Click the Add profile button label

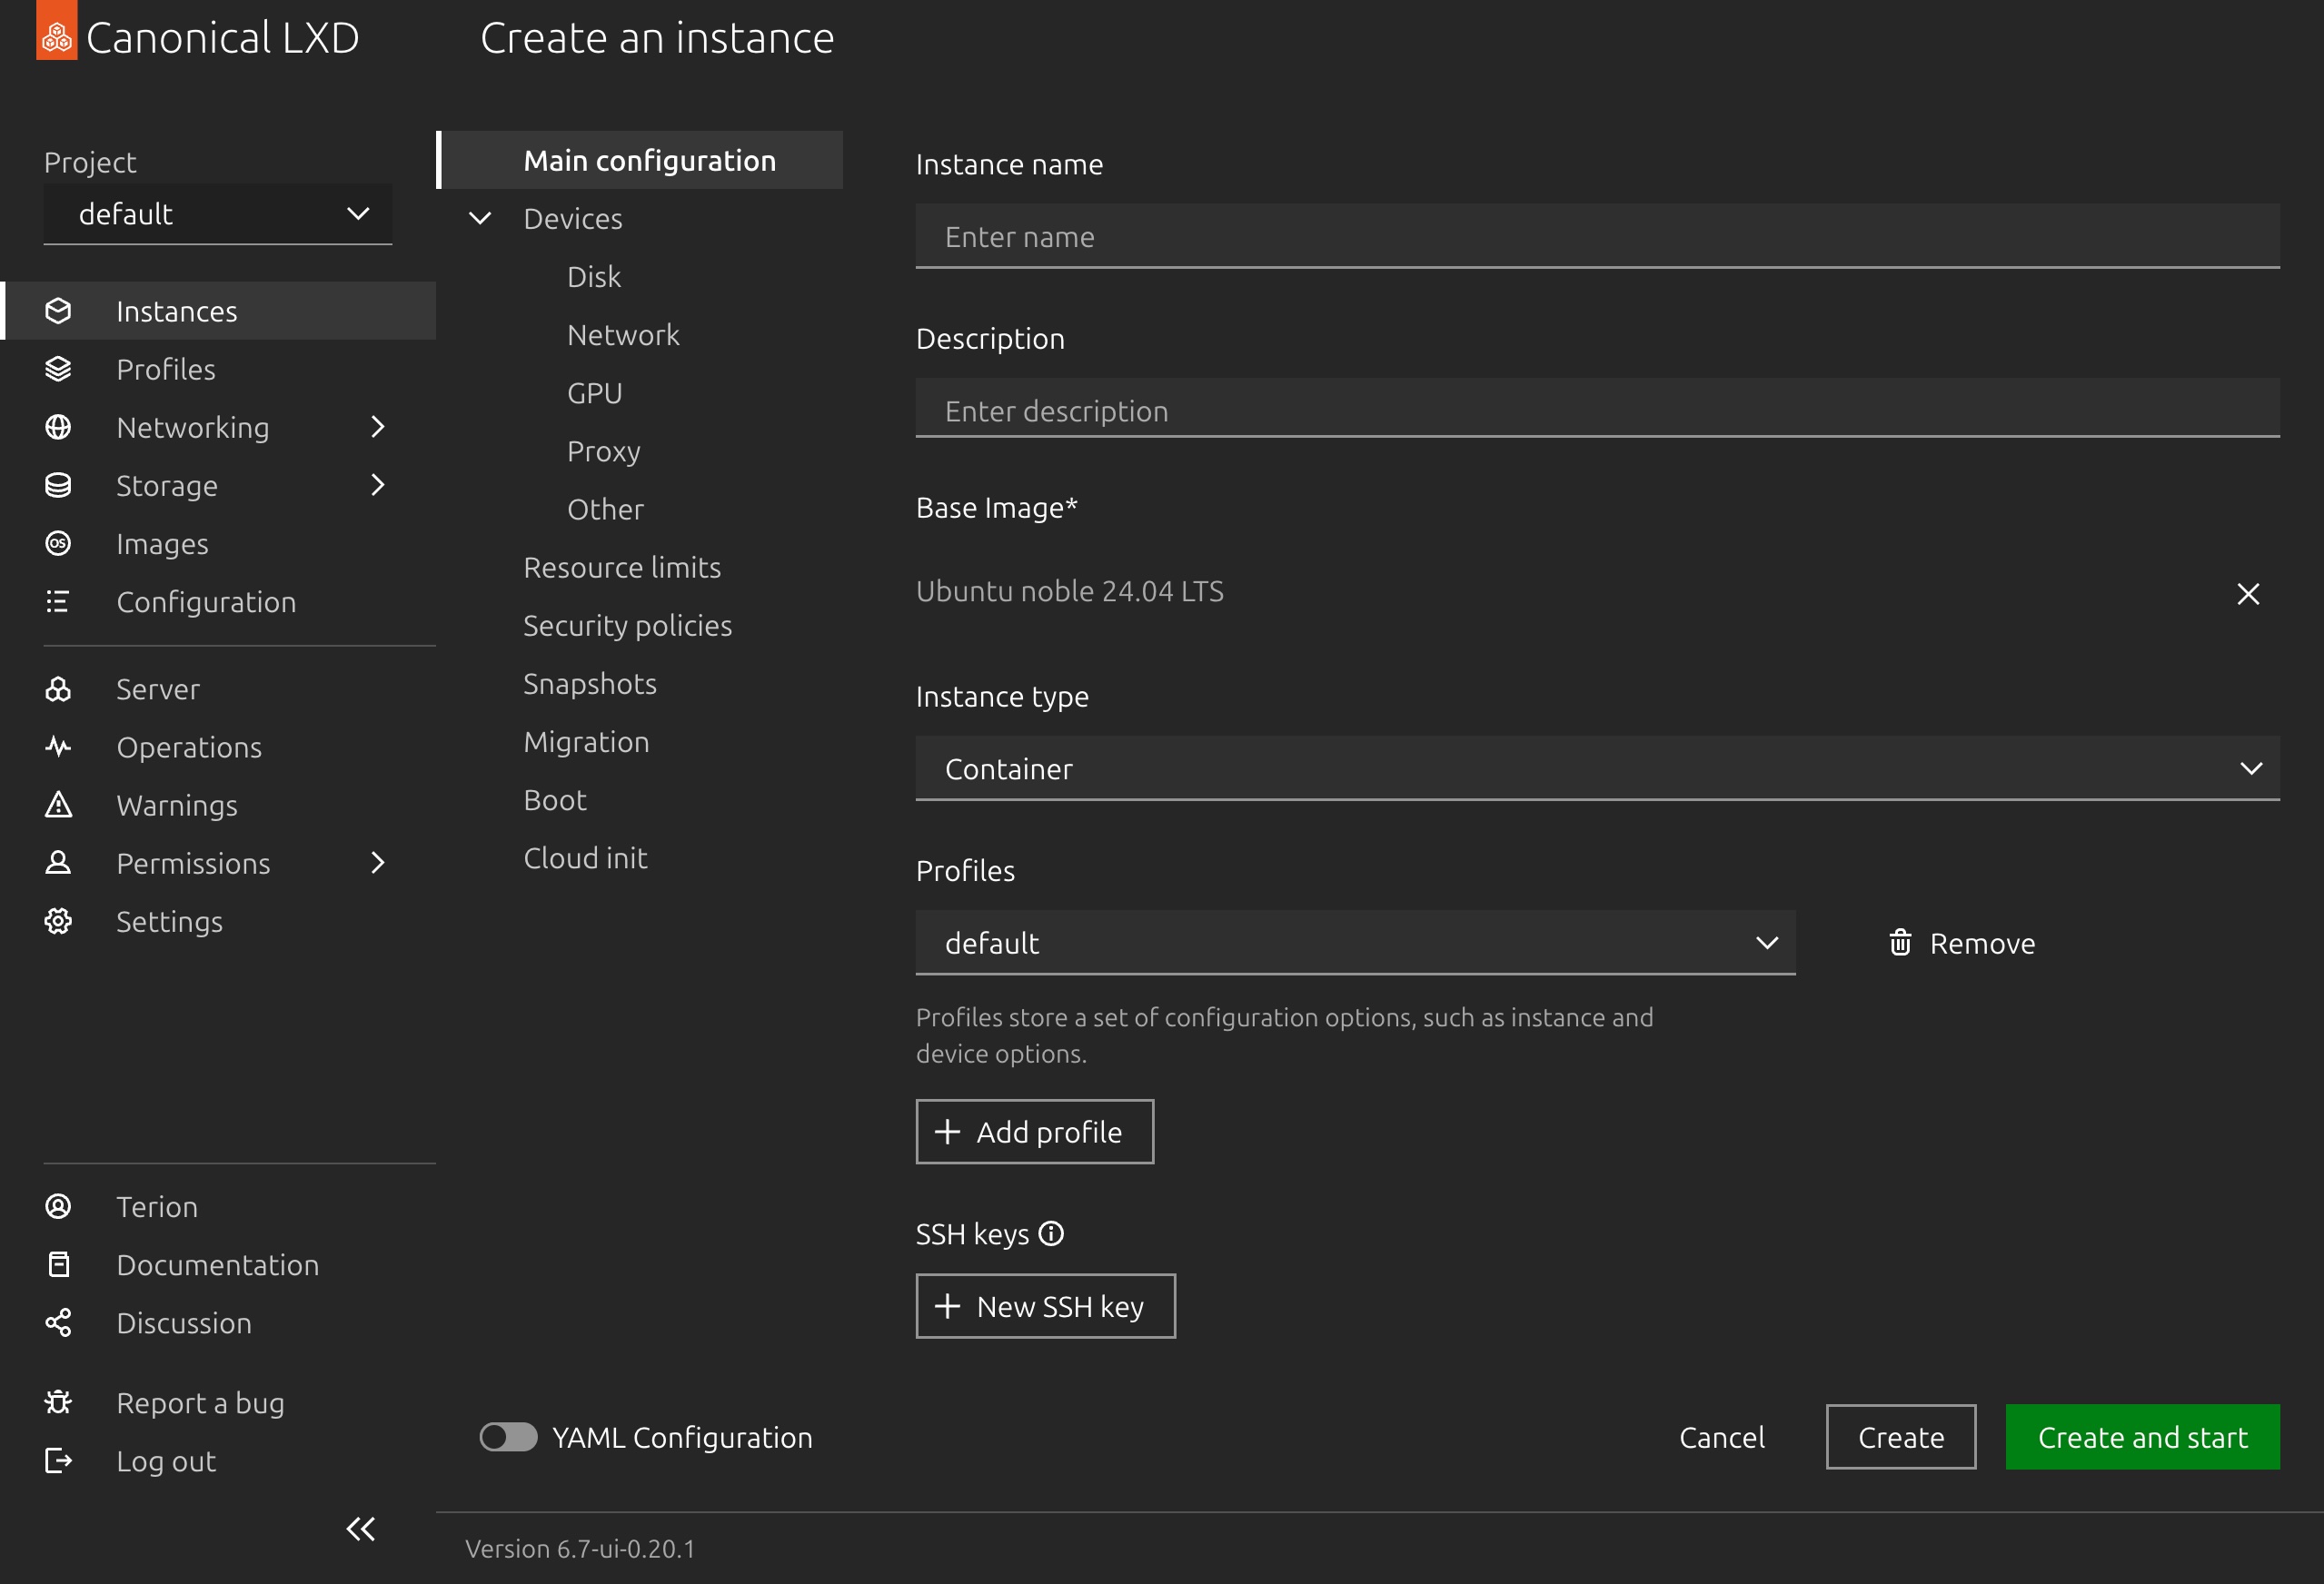(x=1049, y=1132)
